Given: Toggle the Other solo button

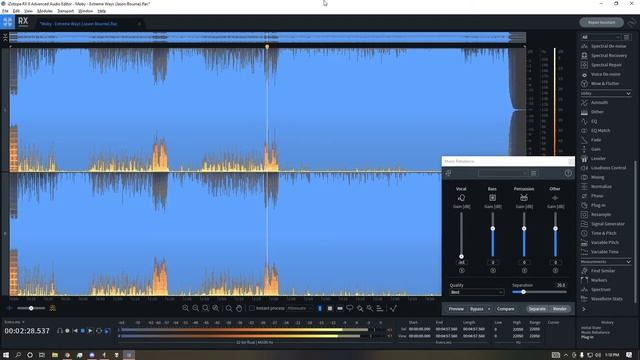Looking at the screenshot, I should pos(555,271).
